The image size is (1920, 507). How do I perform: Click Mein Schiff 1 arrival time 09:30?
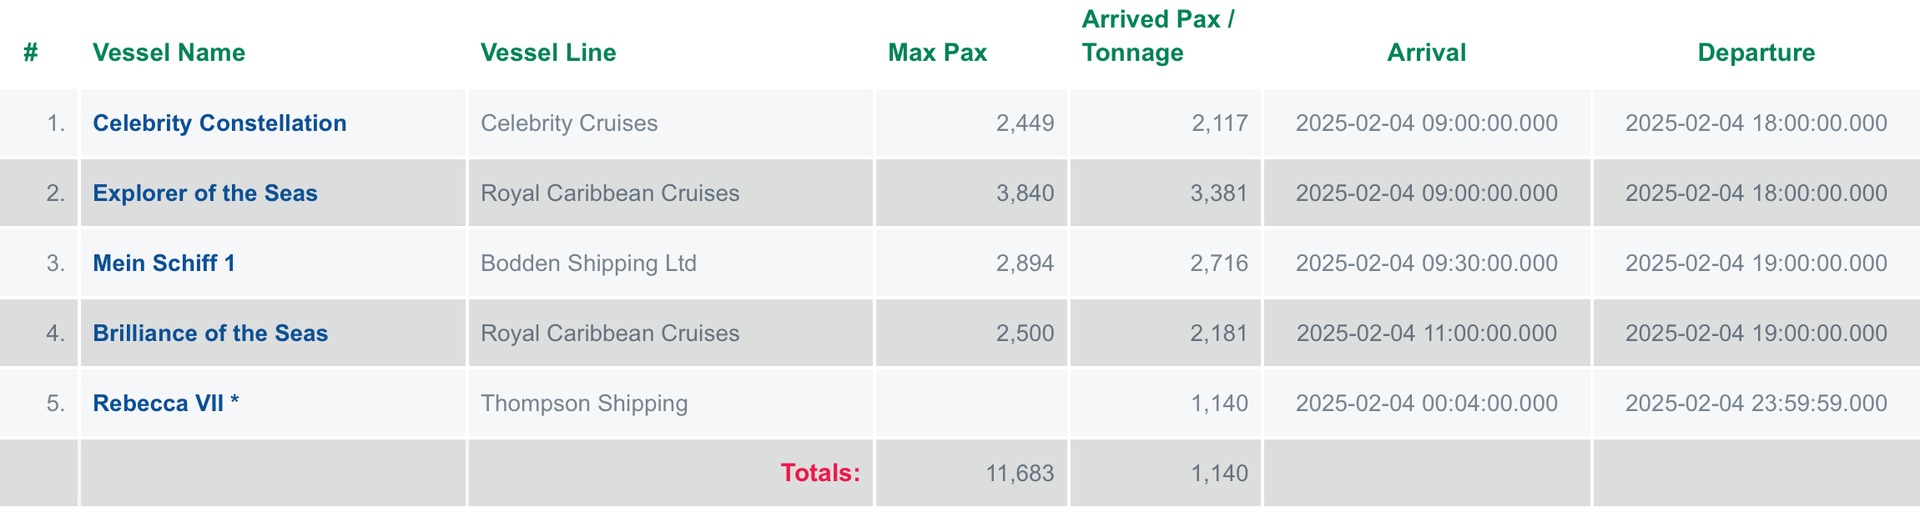coord(1426,263)
